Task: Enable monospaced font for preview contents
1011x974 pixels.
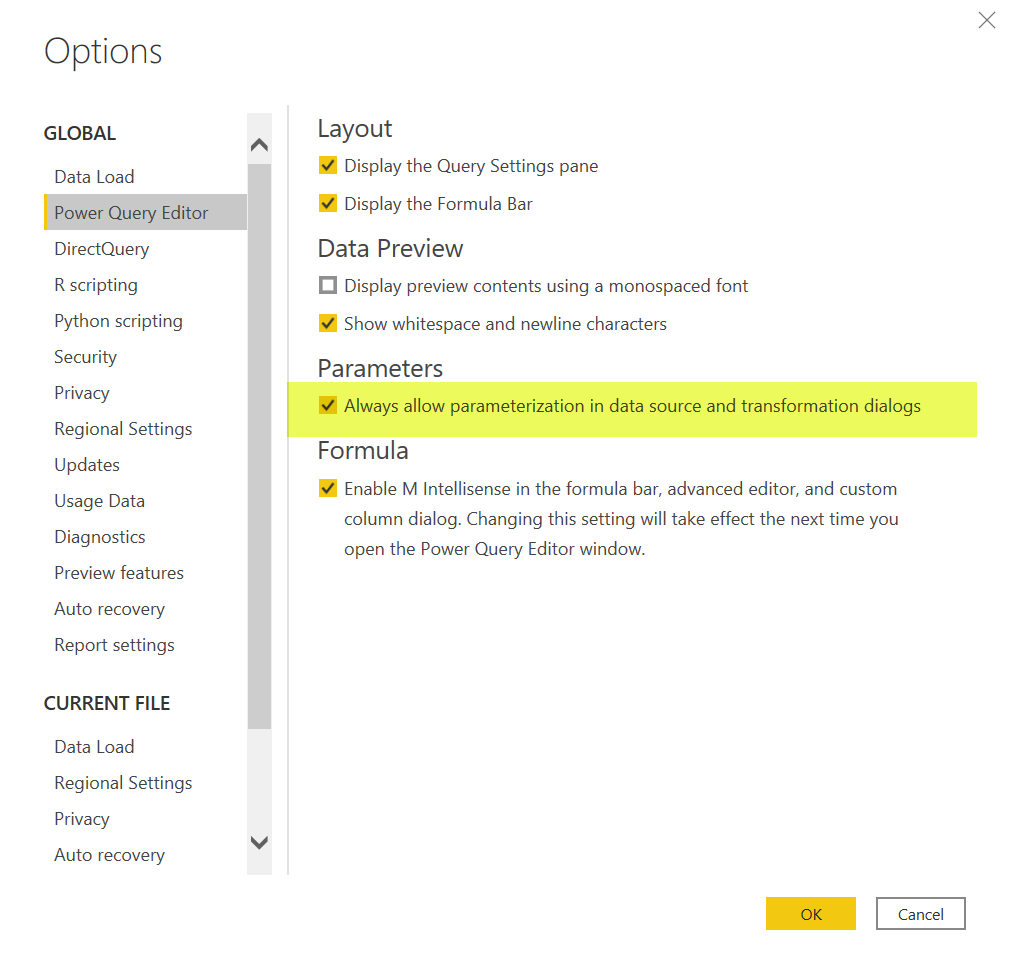Action: 328,286
